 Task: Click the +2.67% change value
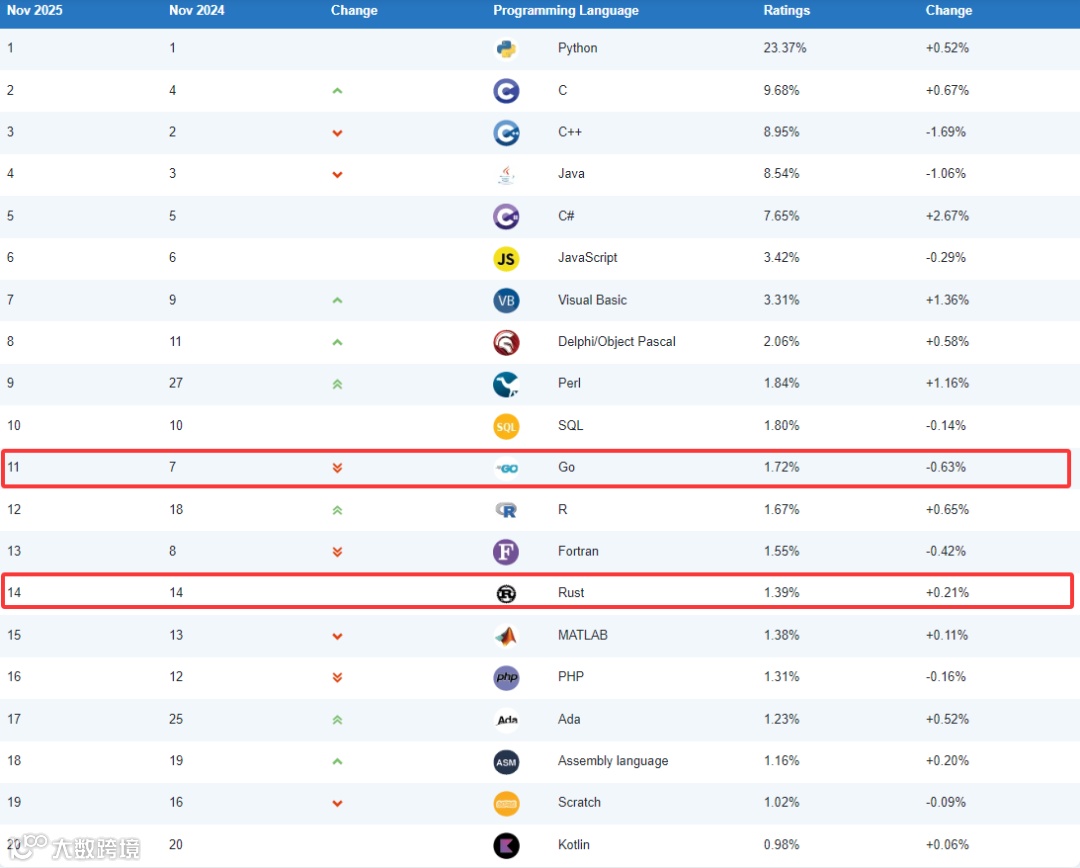coord(947,216)
